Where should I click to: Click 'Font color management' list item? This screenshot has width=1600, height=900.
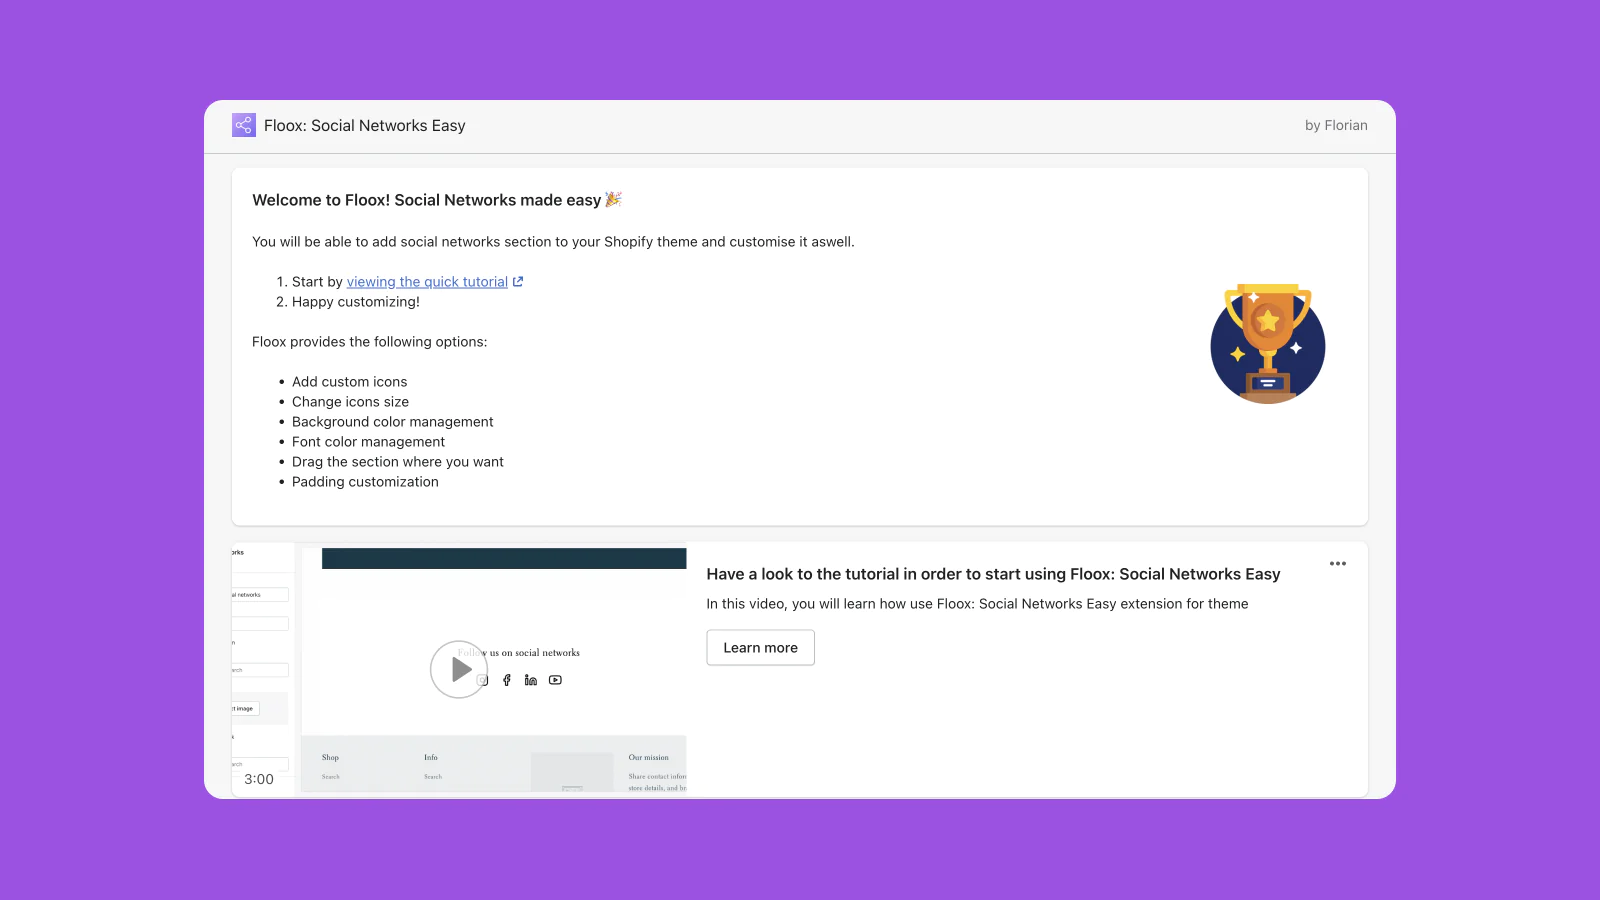click(368, 442)
